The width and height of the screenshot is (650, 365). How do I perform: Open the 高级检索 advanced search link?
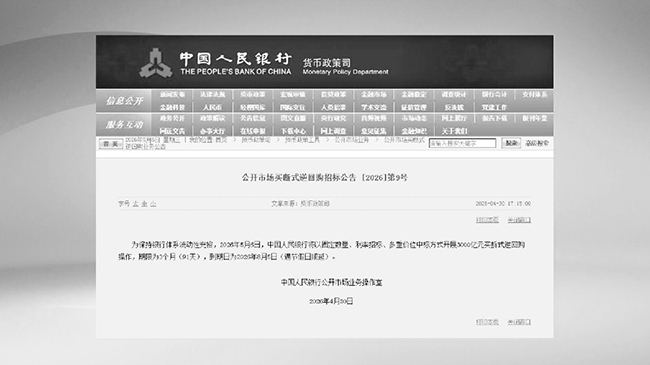click(x=537, y=143)
